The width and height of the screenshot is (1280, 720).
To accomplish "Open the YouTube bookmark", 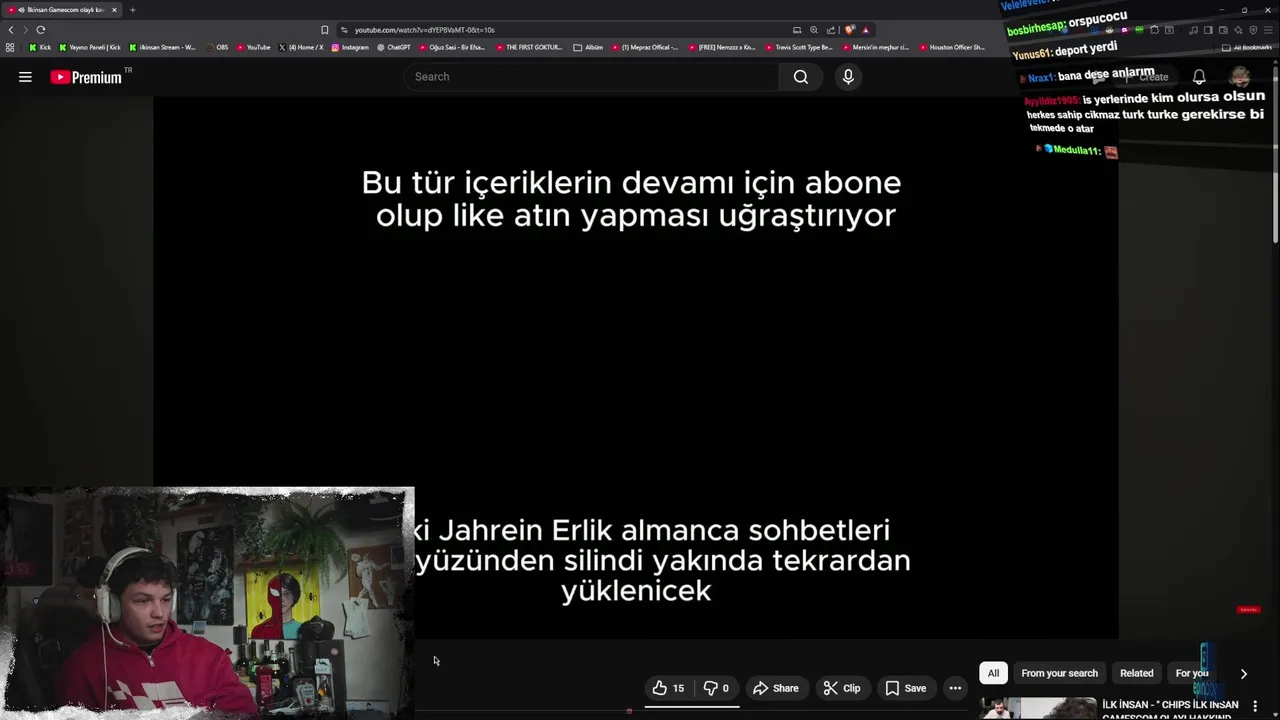I will (x=254, y=47).
